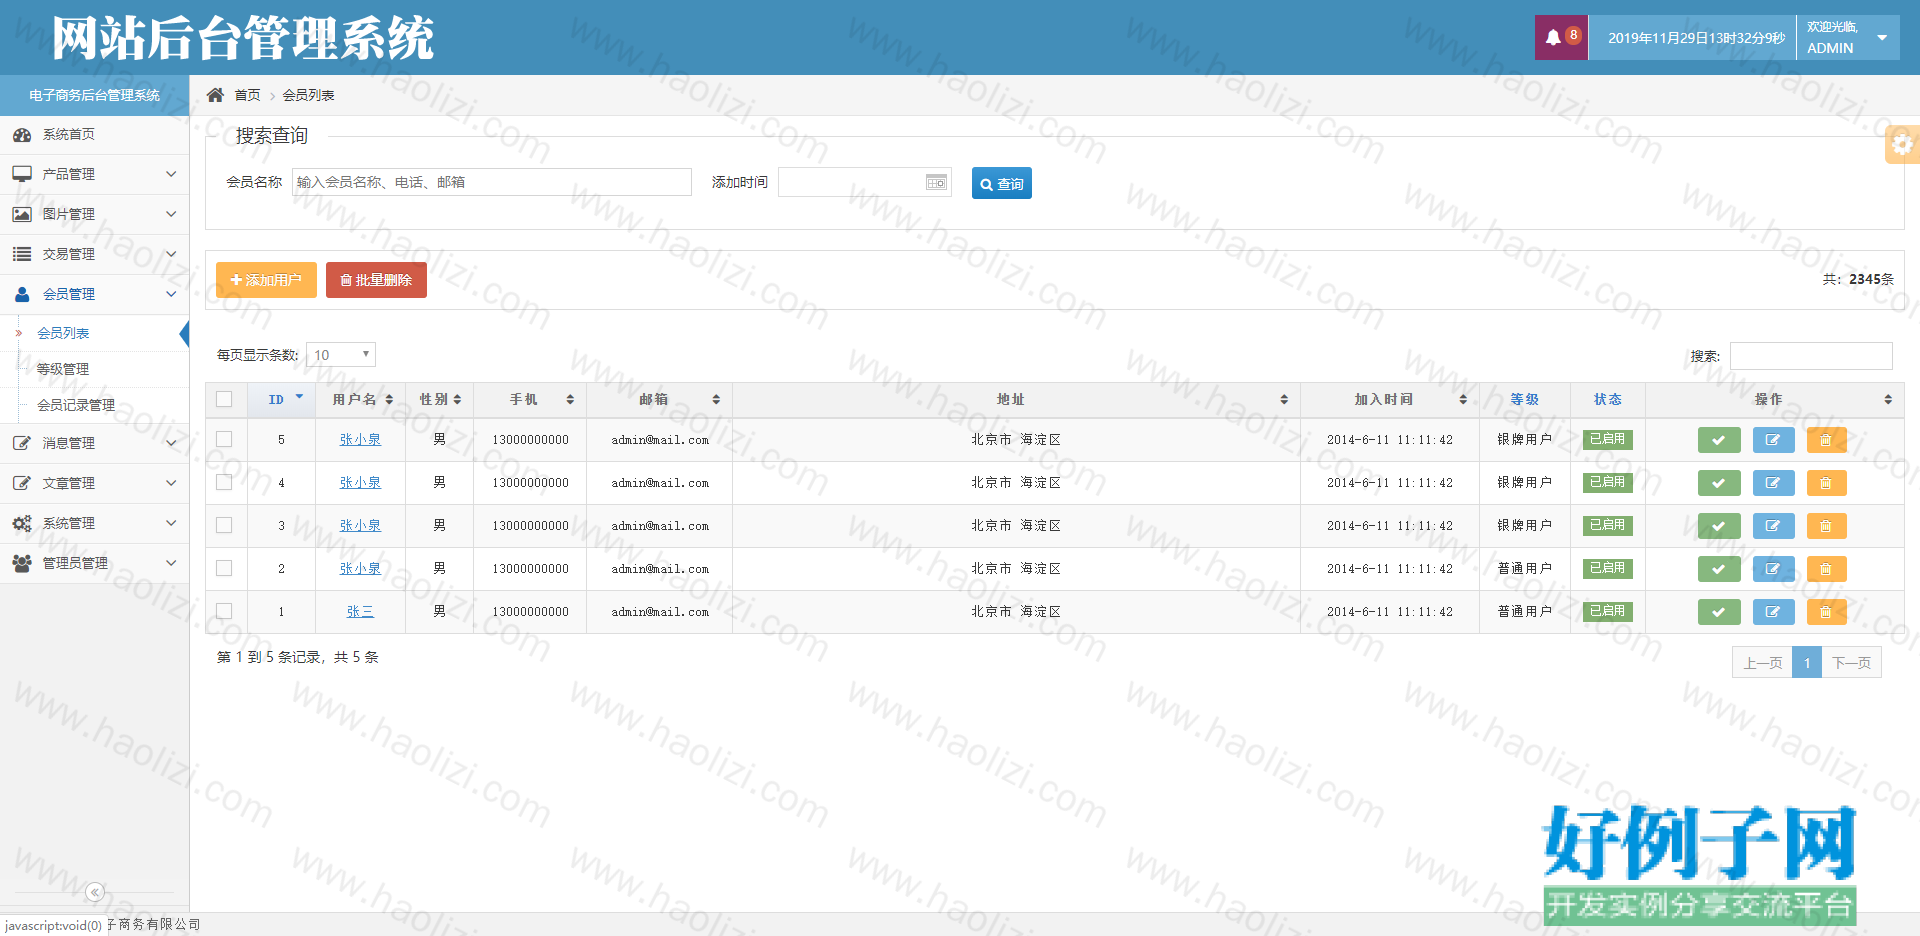The height and width of the screenshot is (936, 1920).
Task: Click the 查询 search button
Action: point(1001,183)
